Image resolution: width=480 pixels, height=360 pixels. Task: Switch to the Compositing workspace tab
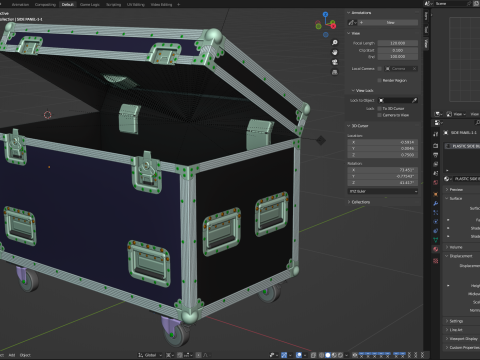tap(45, 4)
